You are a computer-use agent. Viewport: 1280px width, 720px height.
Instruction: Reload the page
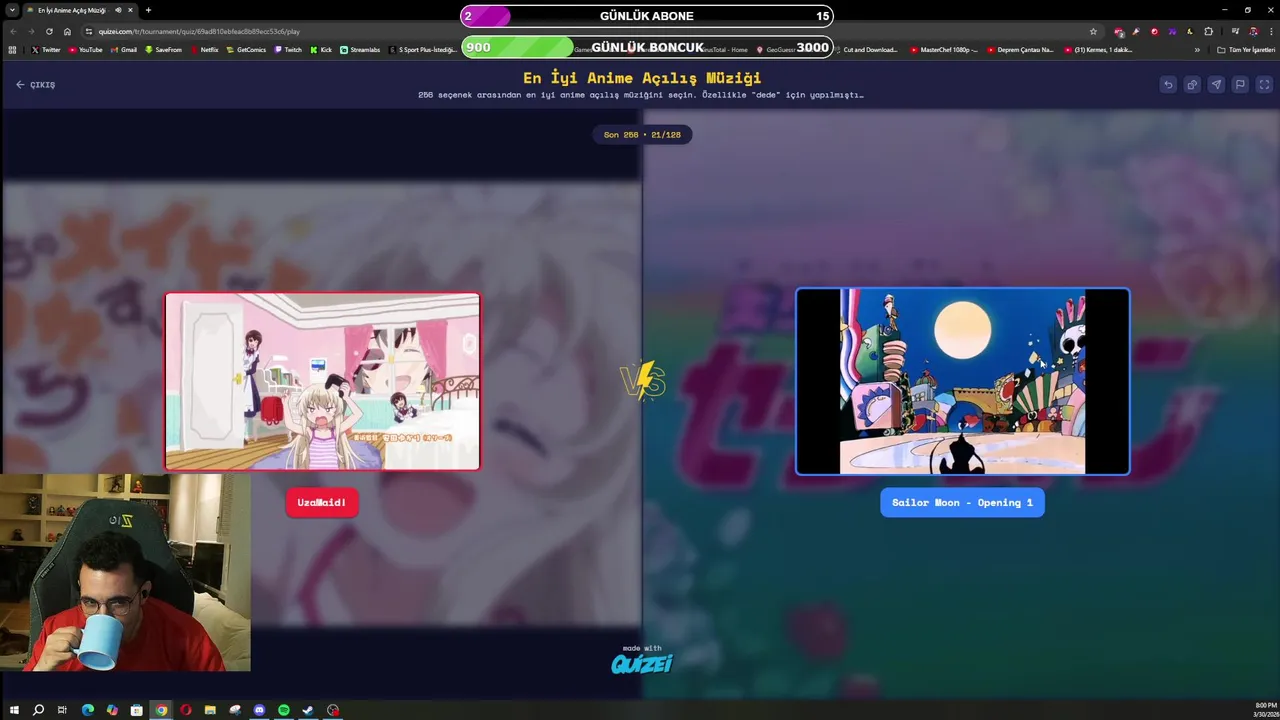click(49, 31)
